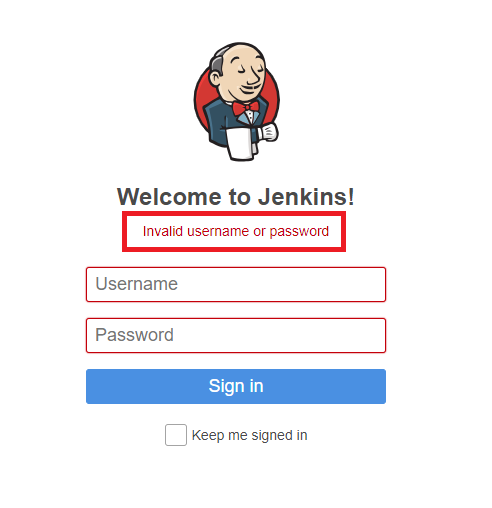Click the Keep me signed in label text
The image size is (492, 508).
(x=249, y=435)
